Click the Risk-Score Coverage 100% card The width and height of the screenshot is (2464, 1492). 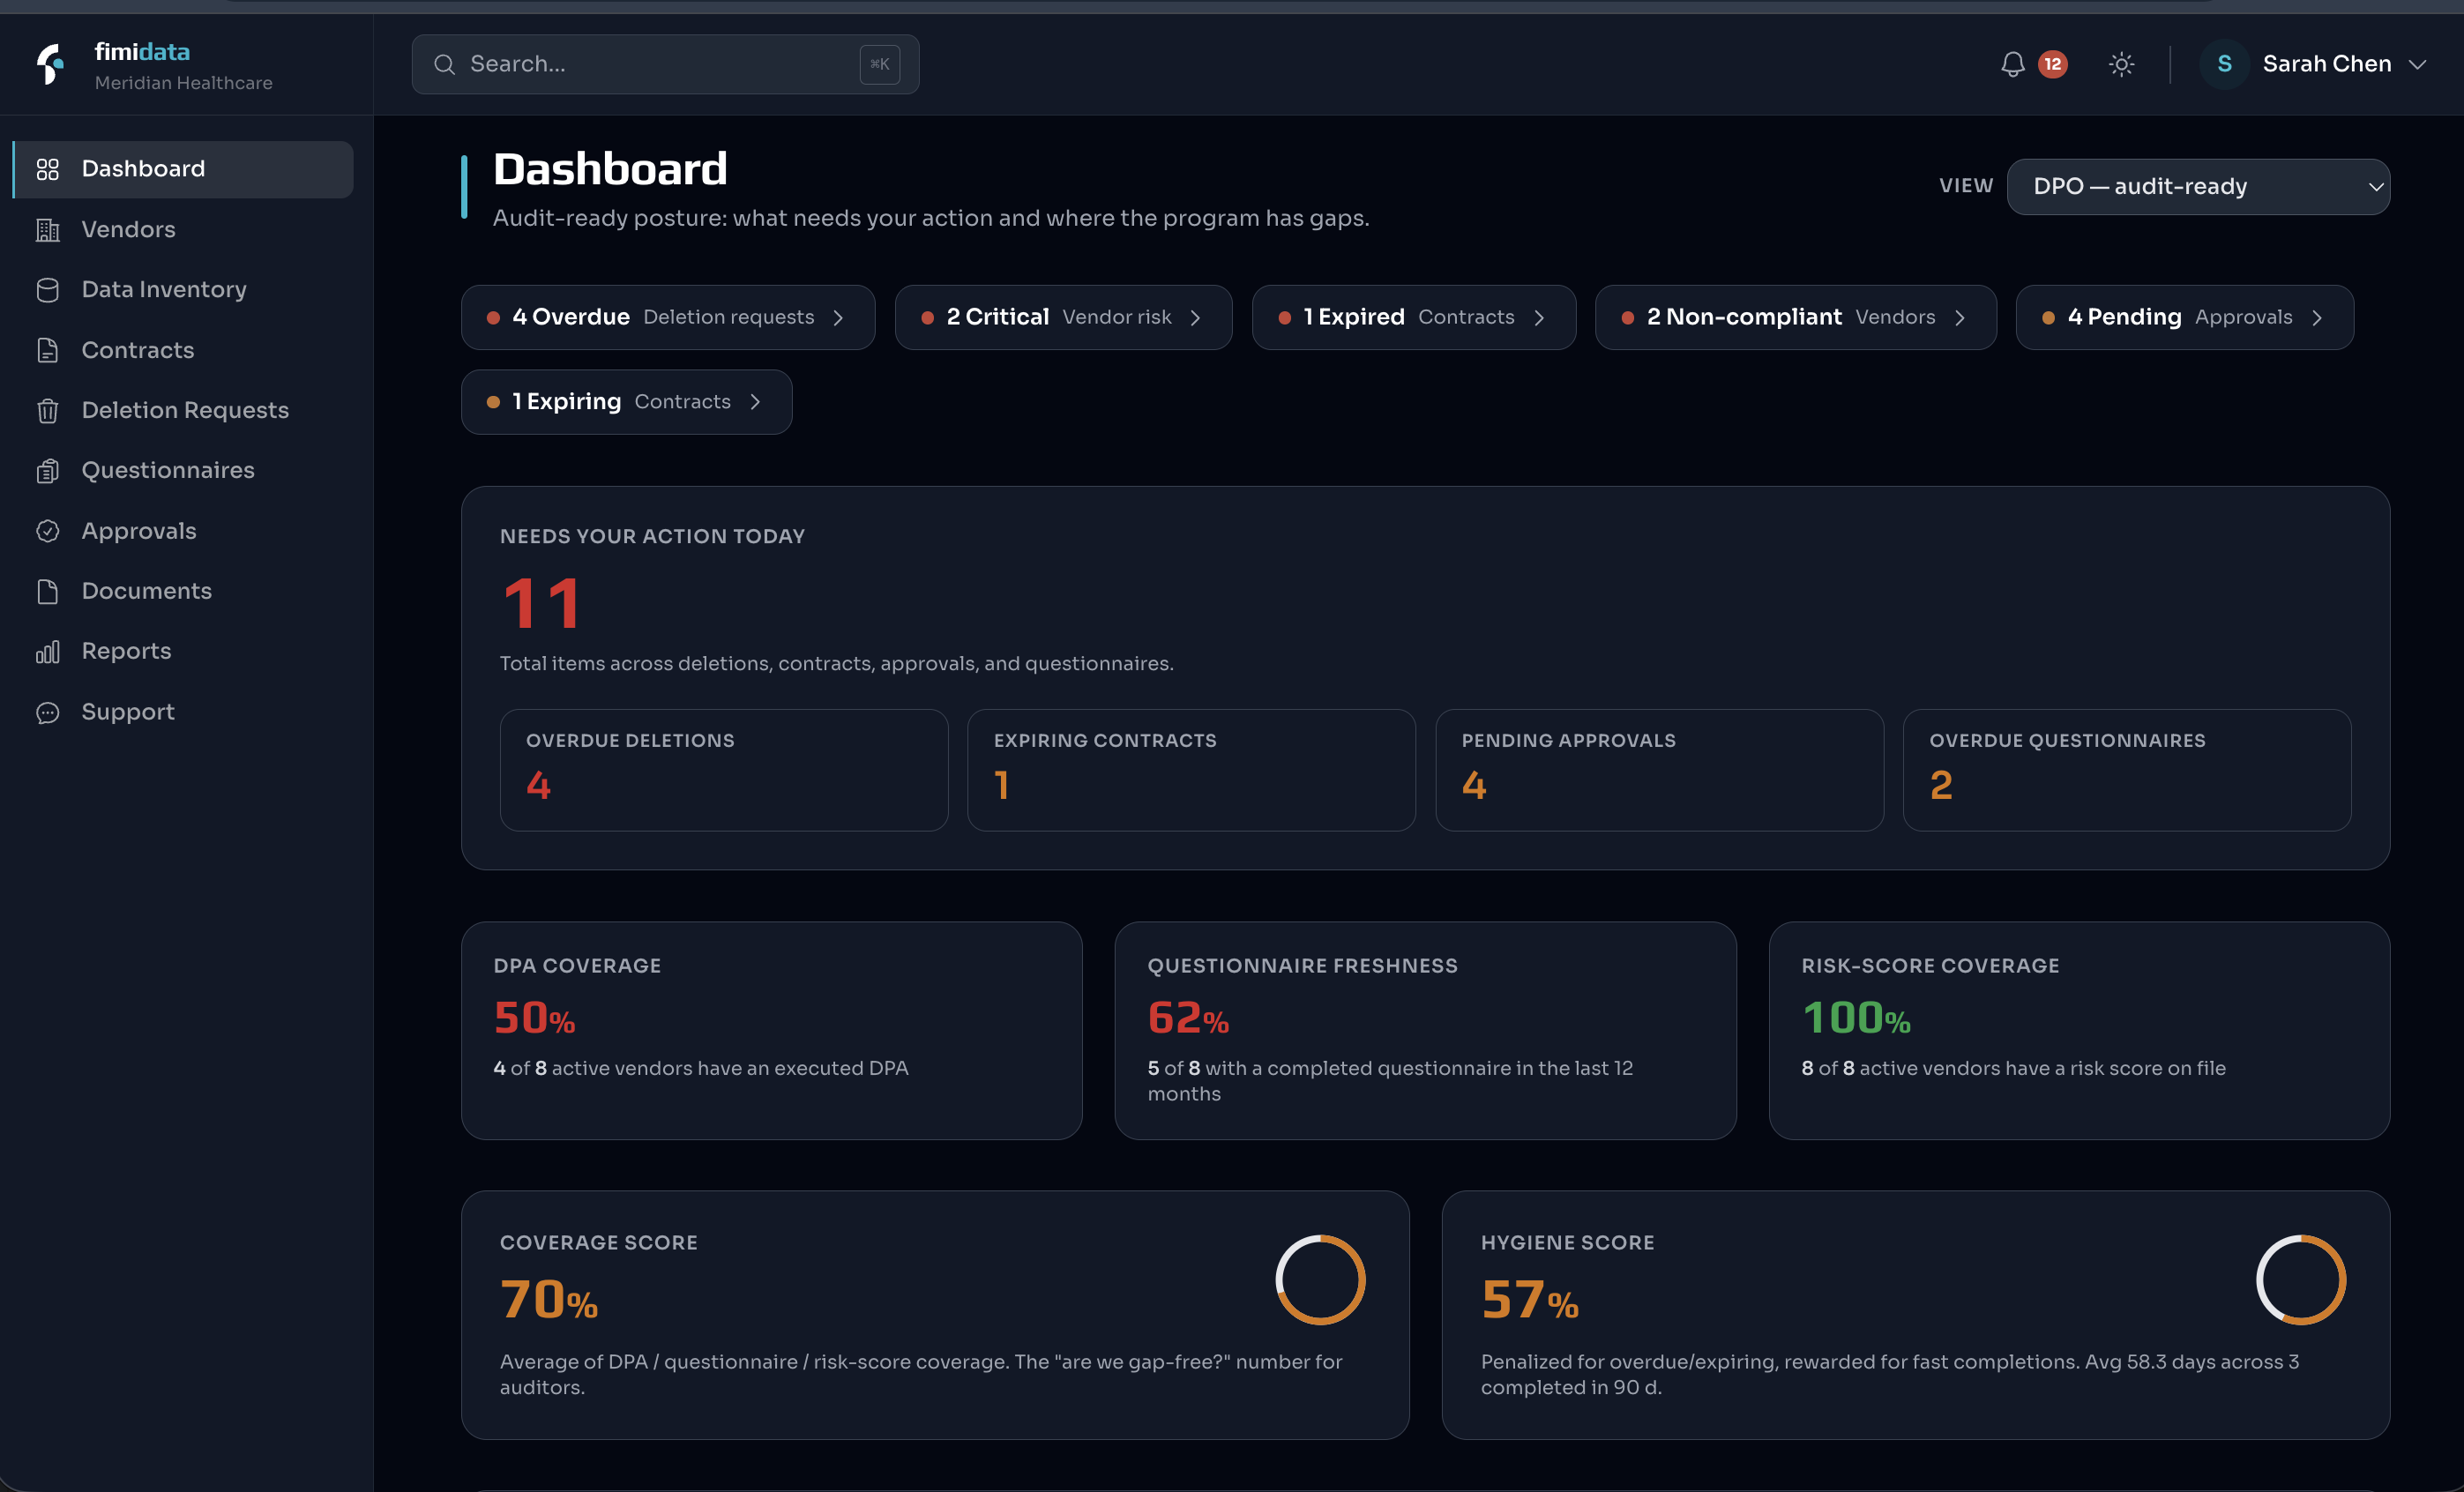tap(2079, 1030)
